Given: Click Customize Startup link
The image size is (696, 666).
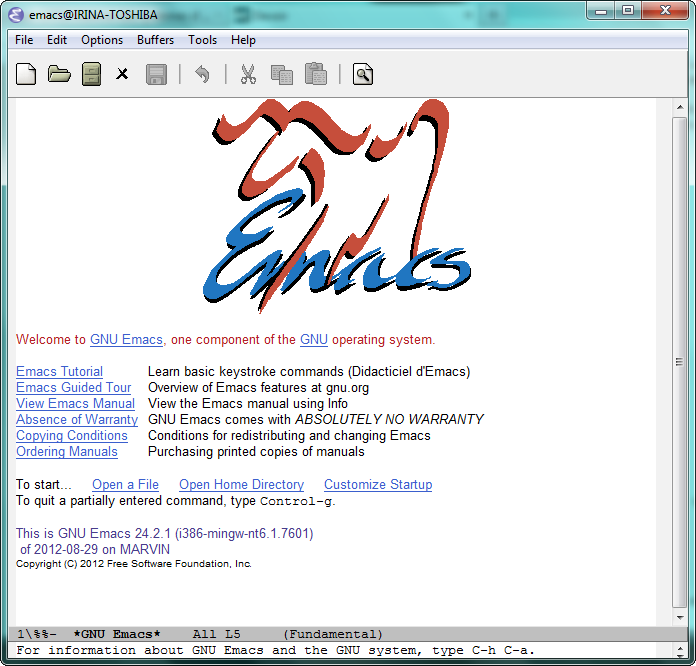Looking at the screenshot, I should [378, 484].
